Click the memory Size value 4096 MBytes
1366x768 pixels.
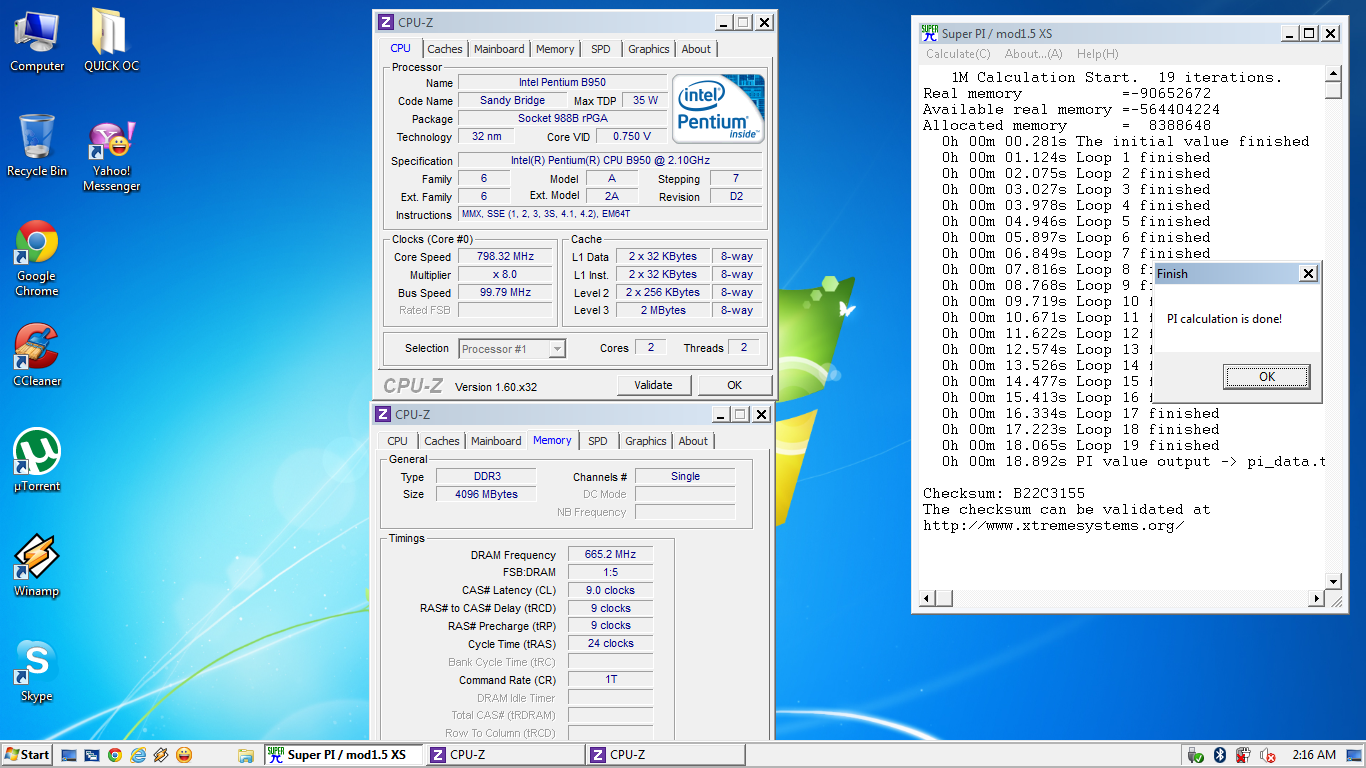click(x=488, y=495)
